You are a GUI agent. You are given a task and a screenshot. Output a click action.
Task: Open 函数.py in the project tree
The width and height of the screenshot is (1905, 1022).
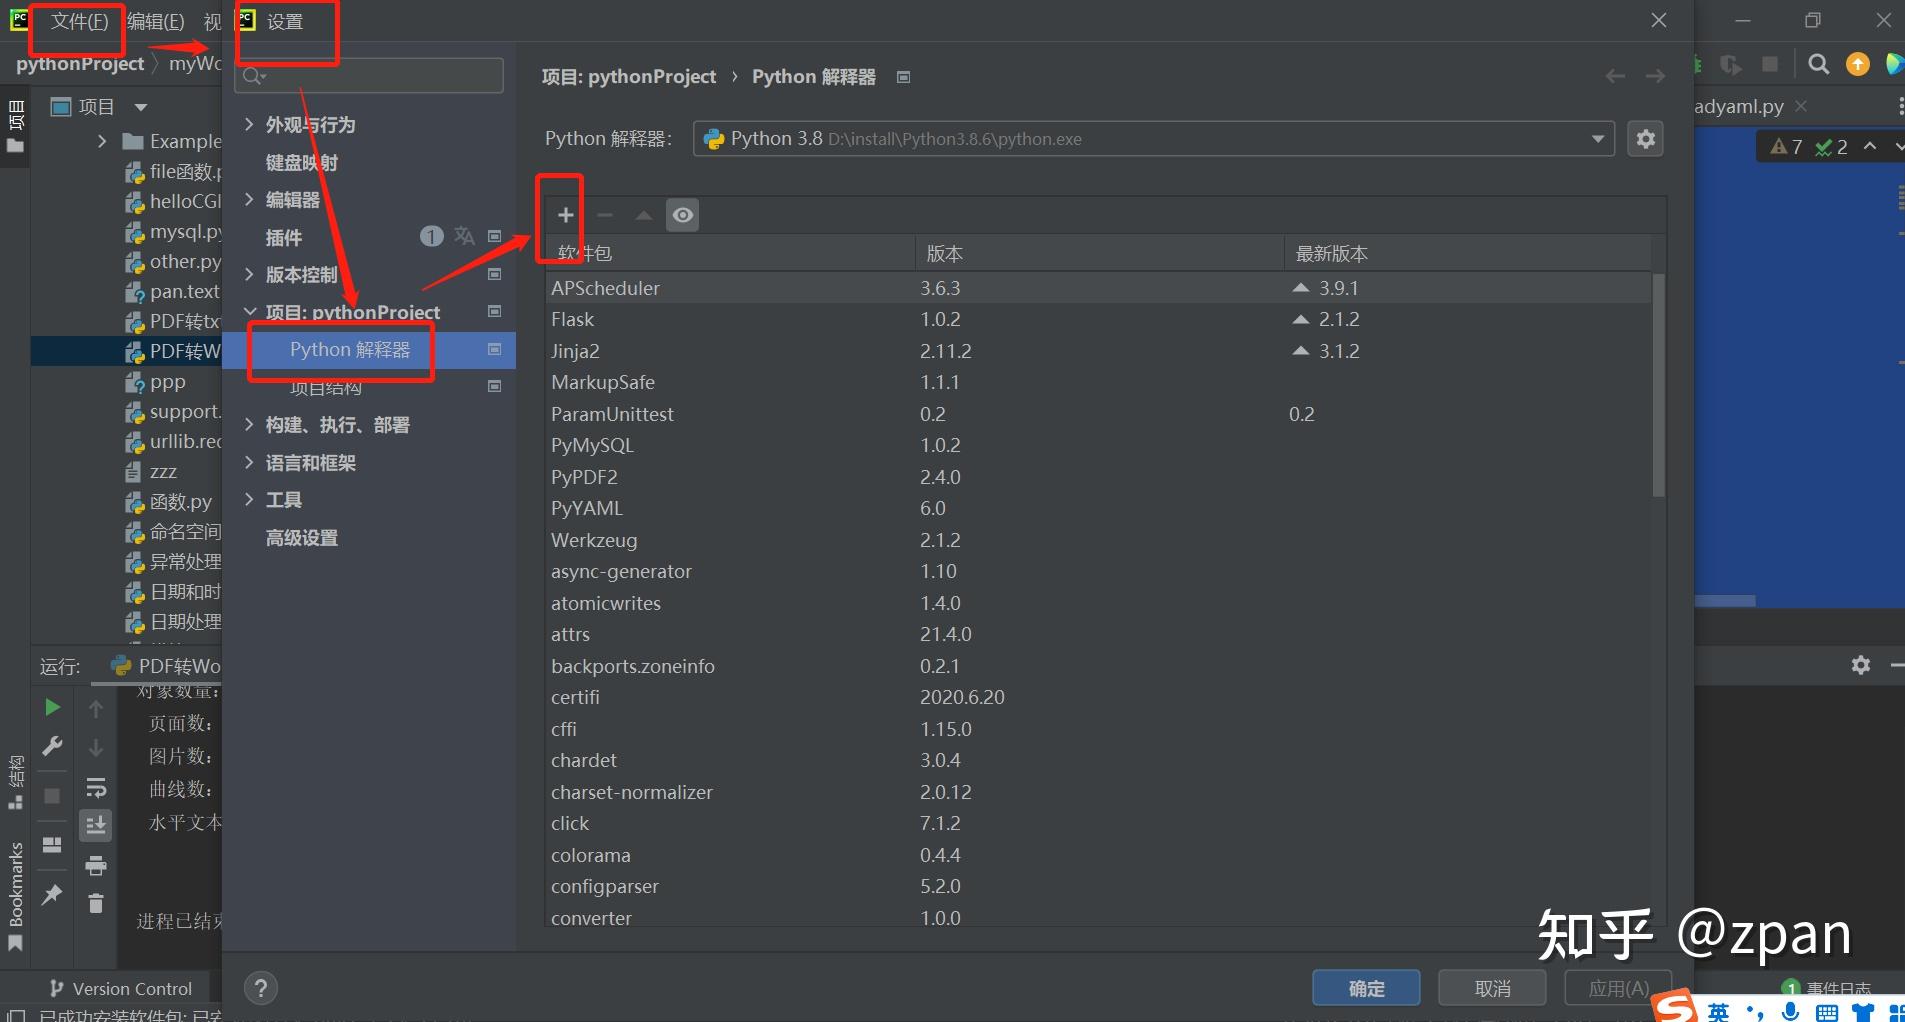[168, 501]
